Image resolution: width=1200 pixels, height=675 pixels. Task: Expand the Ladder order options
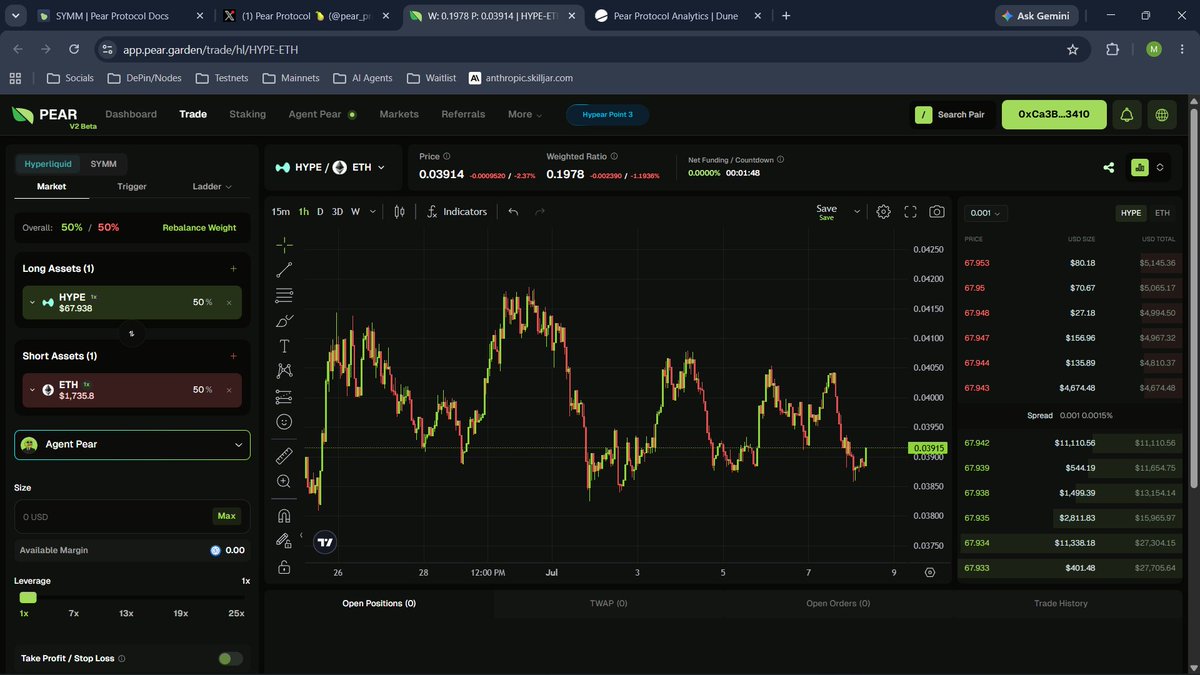point(212,186)
